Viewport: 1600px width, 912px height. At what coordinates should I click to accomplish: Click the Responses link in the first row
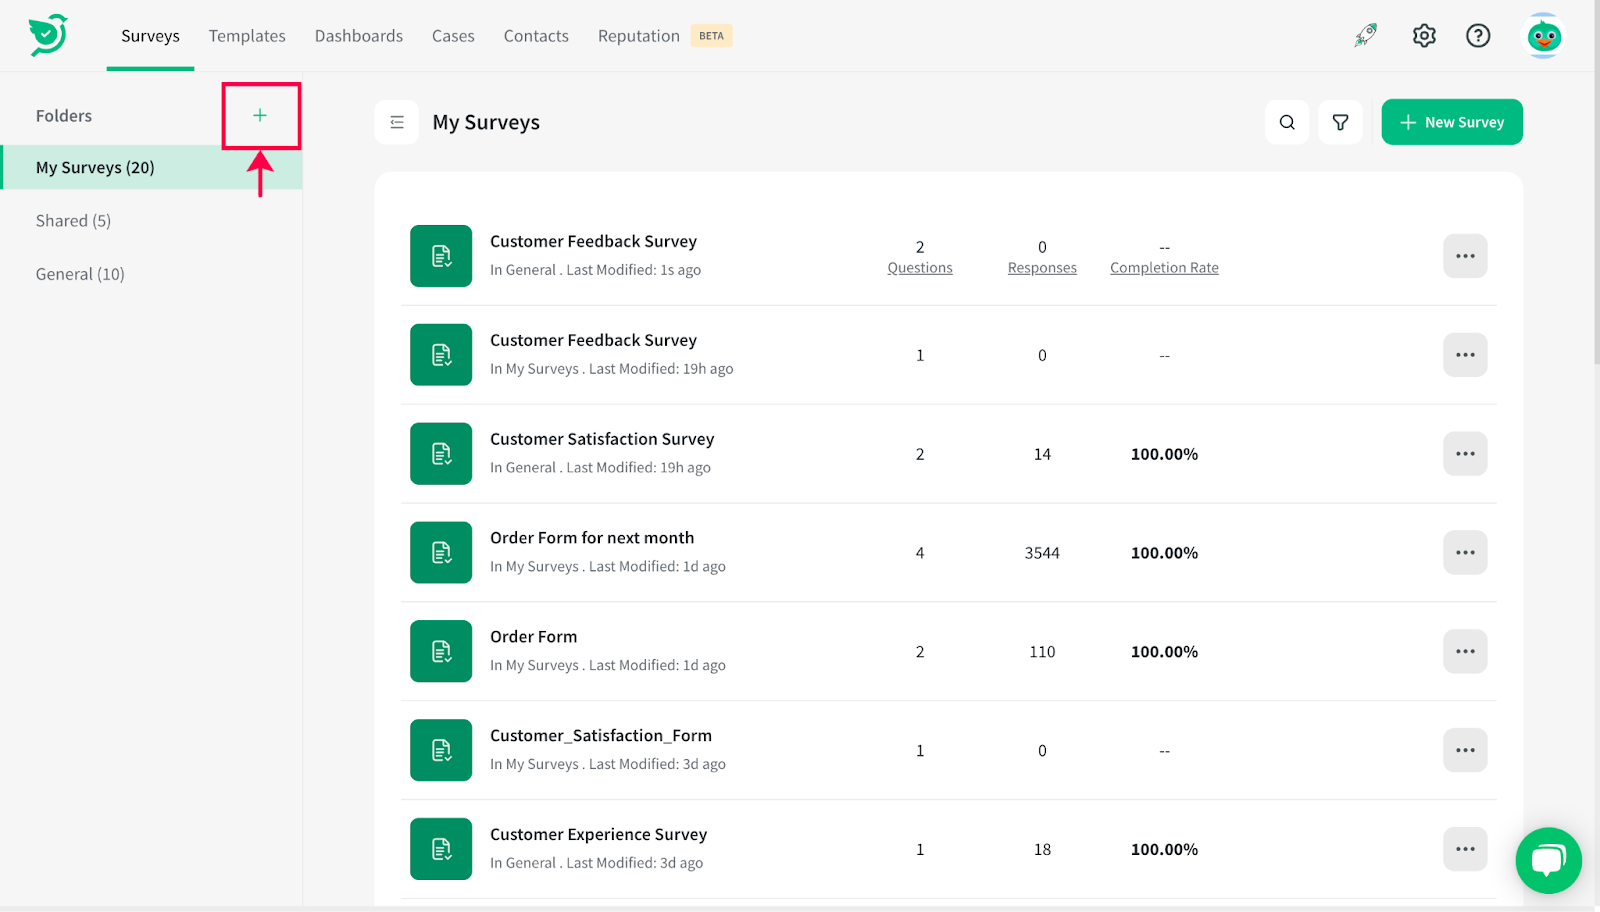point(1042,268)
